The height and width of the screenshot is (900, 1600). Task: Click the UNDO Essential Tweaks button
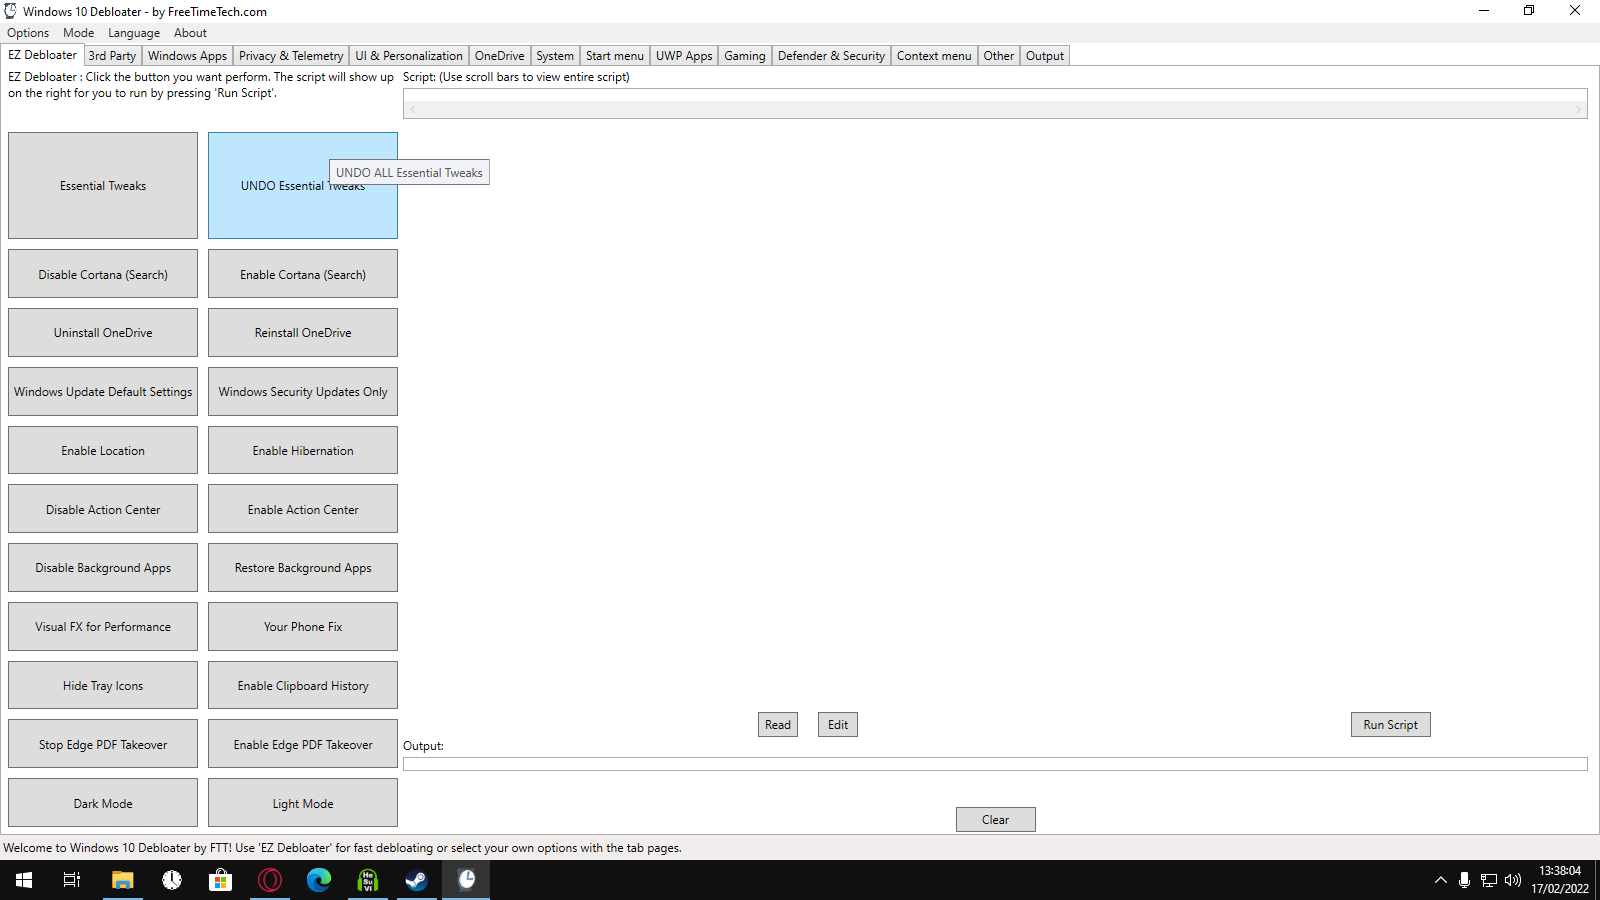pyautogui.click(x=303, y=186)
